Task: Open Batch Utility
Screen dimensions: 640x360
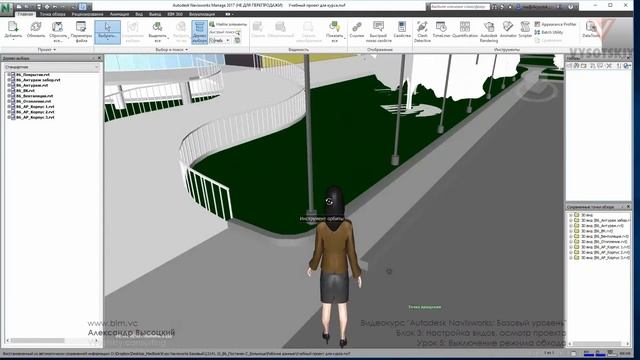Action: (549, 32)
